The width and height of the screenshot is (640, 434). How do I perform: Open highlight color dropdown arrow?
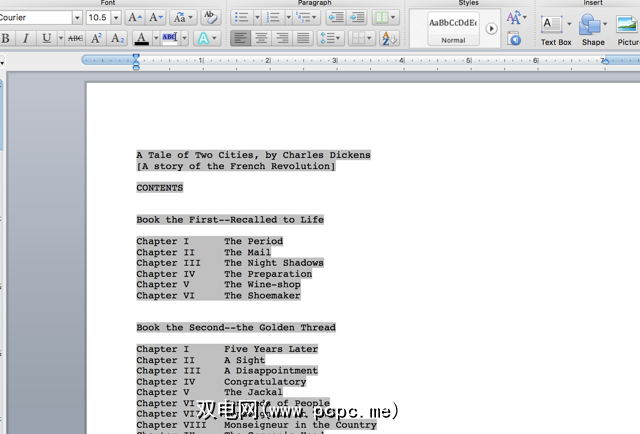pyautogui.click(x=184, y=38)
